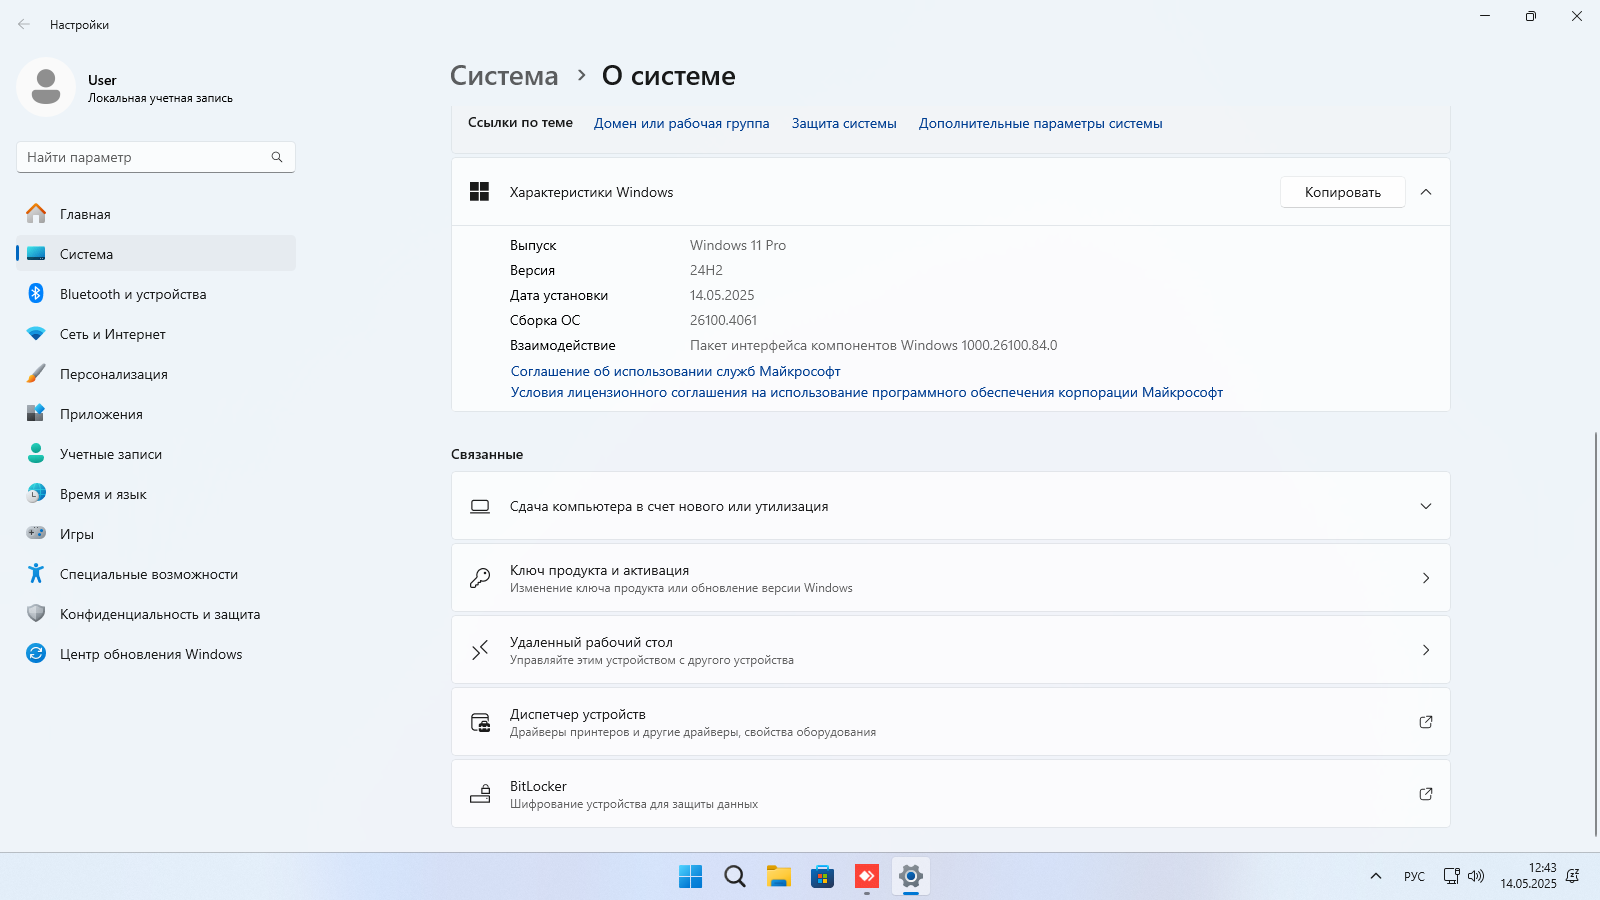The image size is (1600, 900).
Task: Click the Accessibility figure icon
Action: point(36,574)
